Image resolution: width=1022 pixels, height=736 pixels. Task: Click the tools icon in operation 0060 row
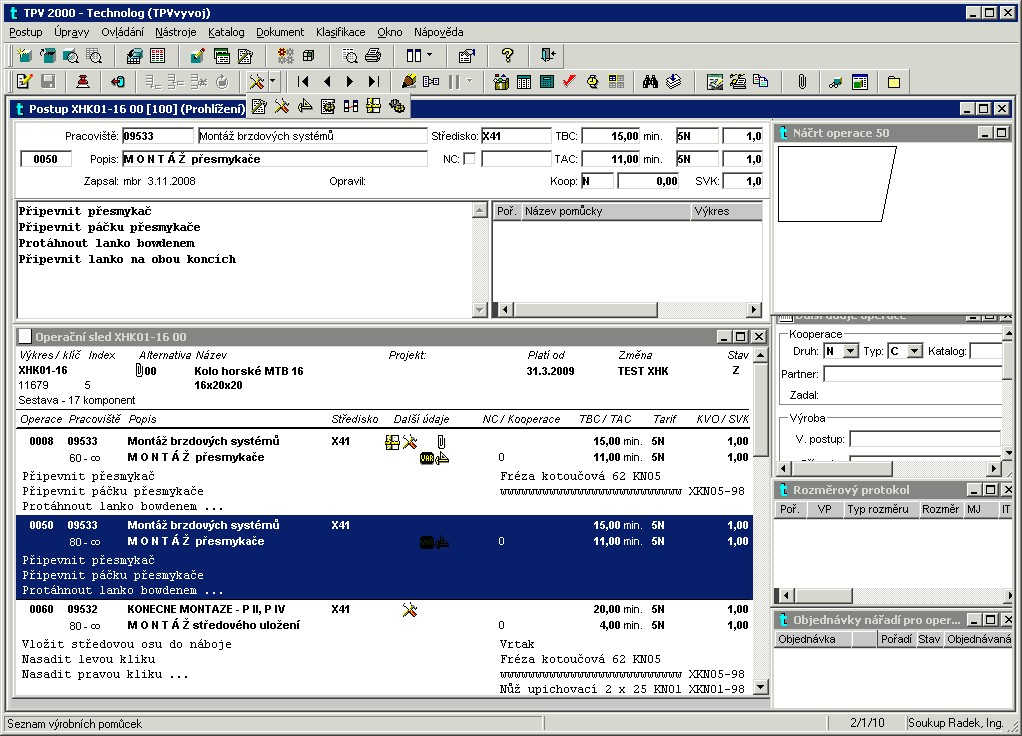pyautogui.click(x=409, y=610)
